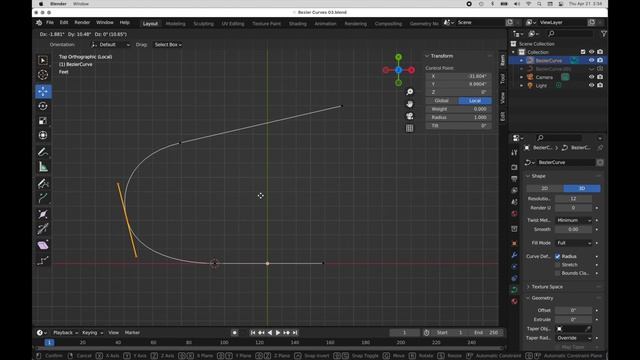The width and height of the screenshot is (640, 360).
Task: Adjust the Smooth value slider
Action: pyautogui.click(x=573, y=229)
